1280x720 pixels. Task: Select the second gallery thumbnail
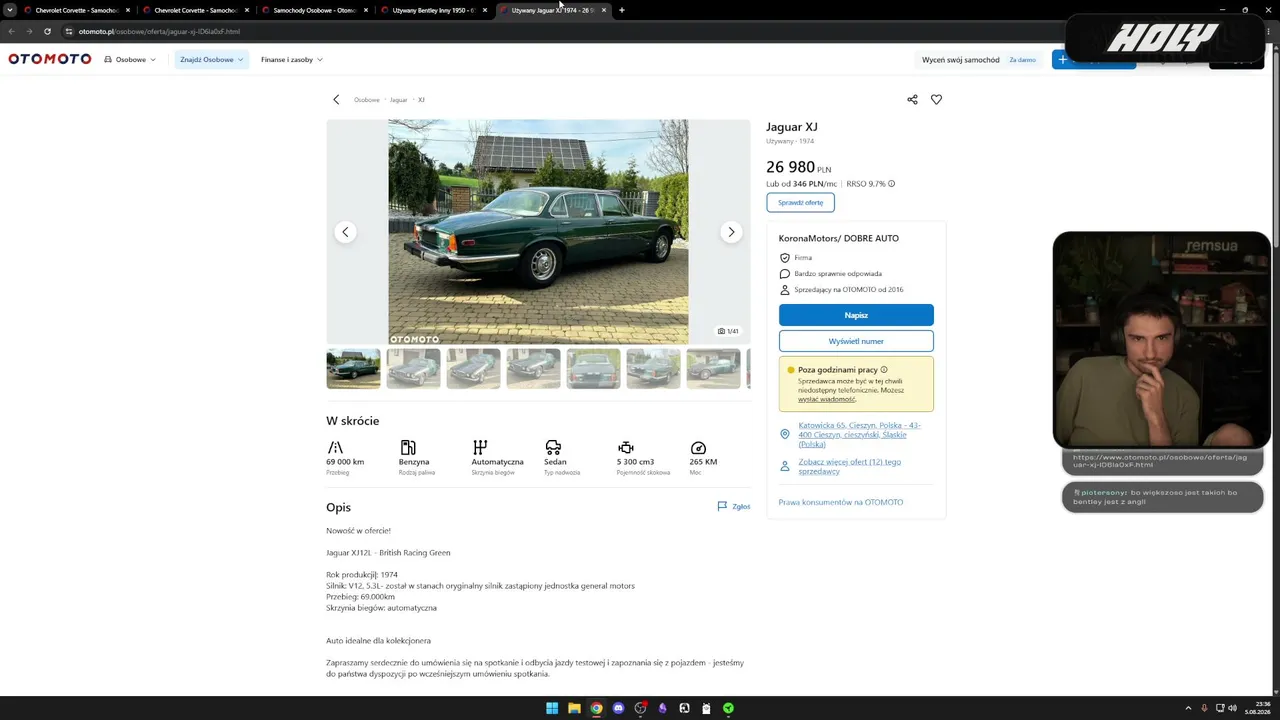pyautogui.click(x=413, y=369)
